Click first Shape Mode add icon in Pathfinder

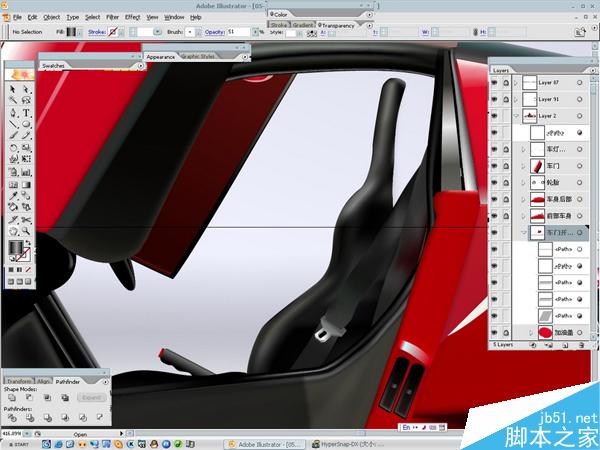coord(12,398)
